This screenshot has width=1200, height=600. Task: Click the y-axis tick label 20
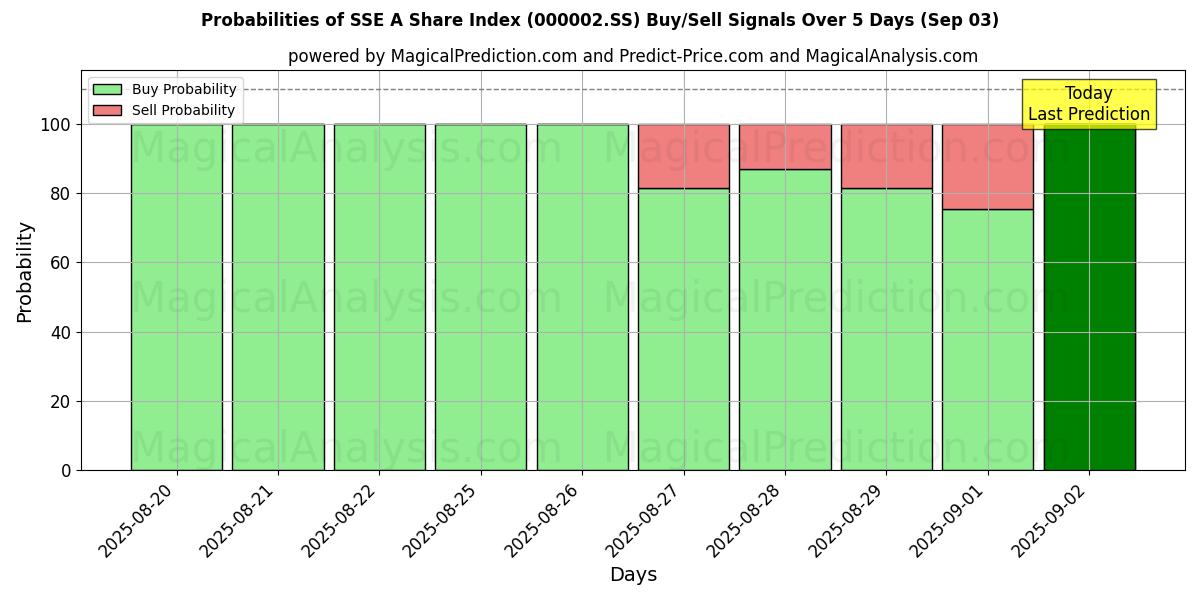coord(61,402)
